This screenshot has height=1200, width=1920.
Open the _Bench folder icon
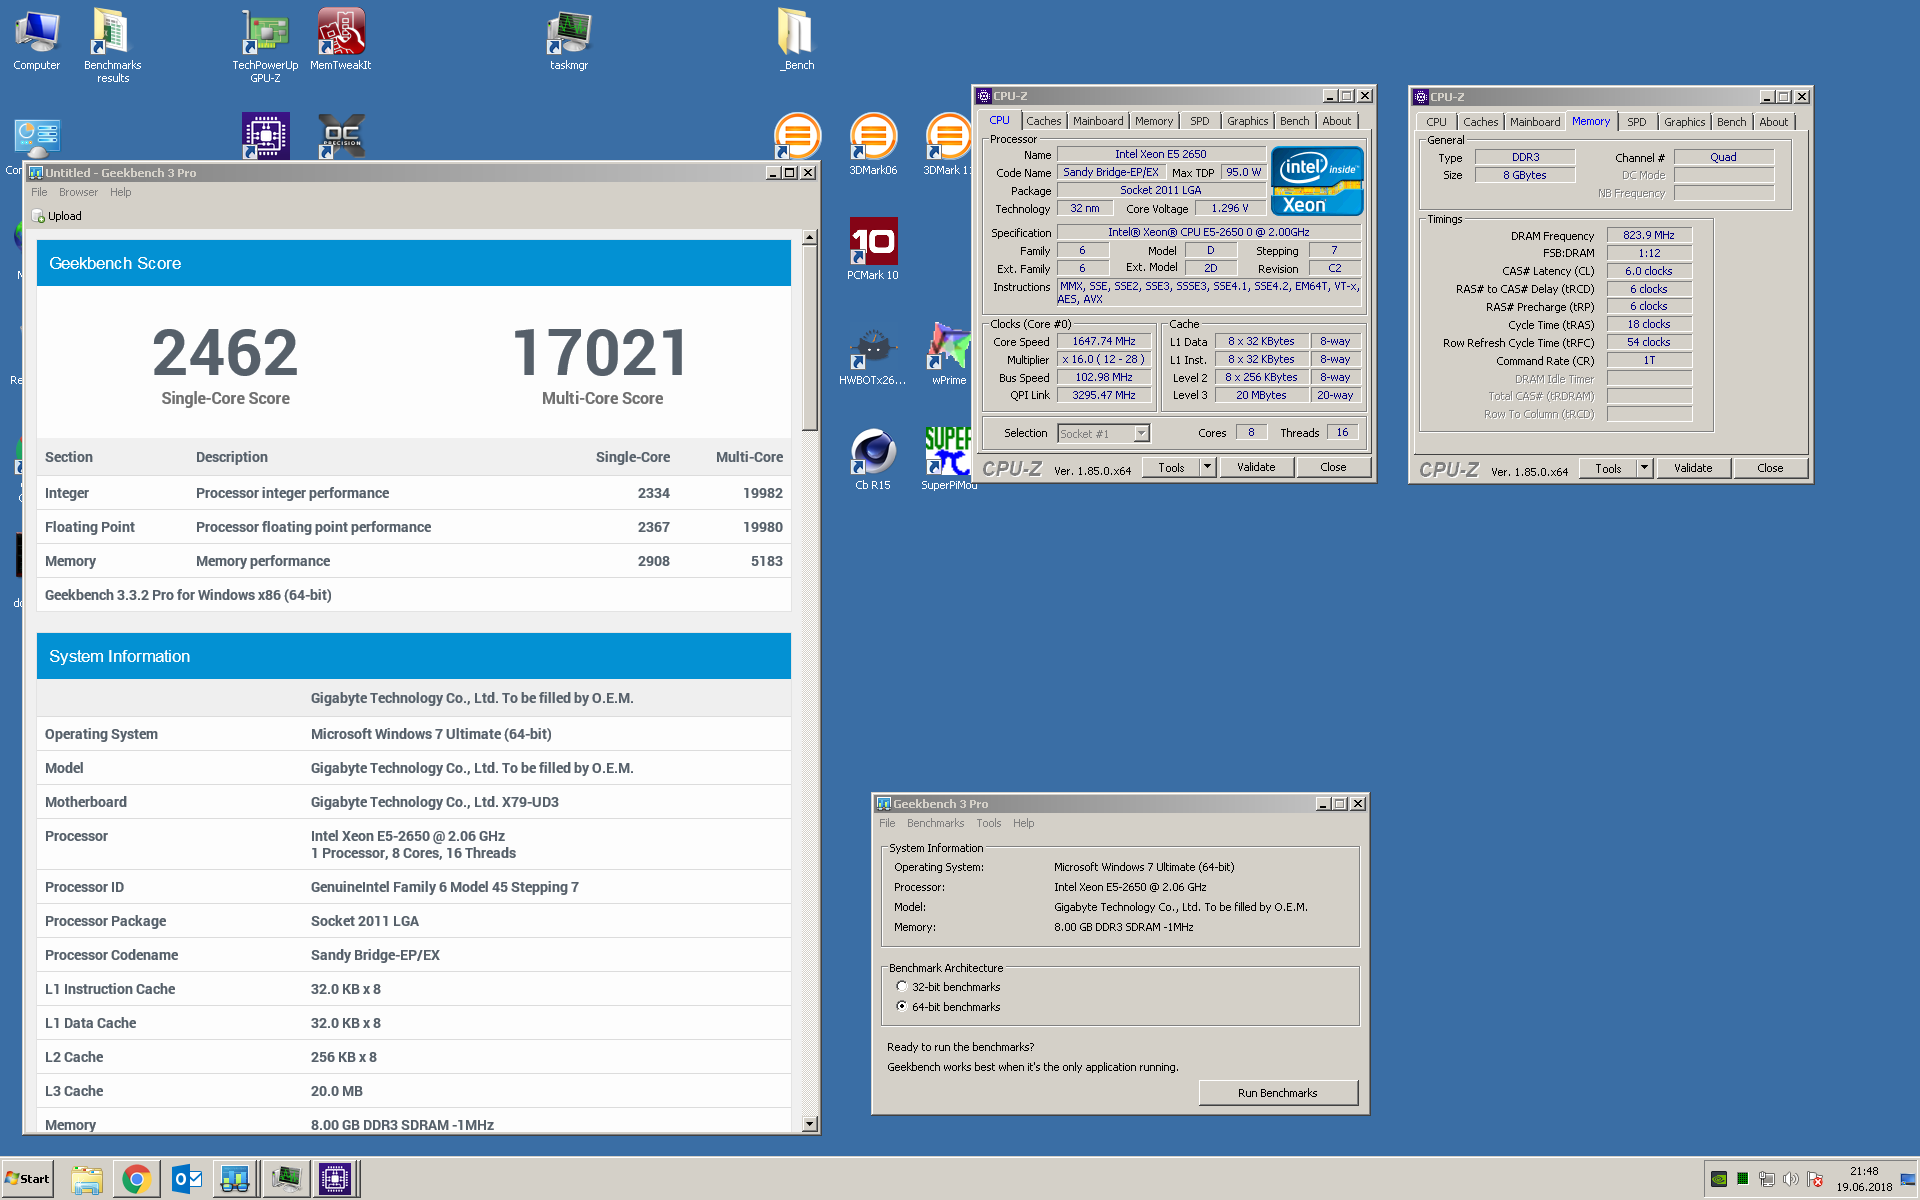(797, 40)
